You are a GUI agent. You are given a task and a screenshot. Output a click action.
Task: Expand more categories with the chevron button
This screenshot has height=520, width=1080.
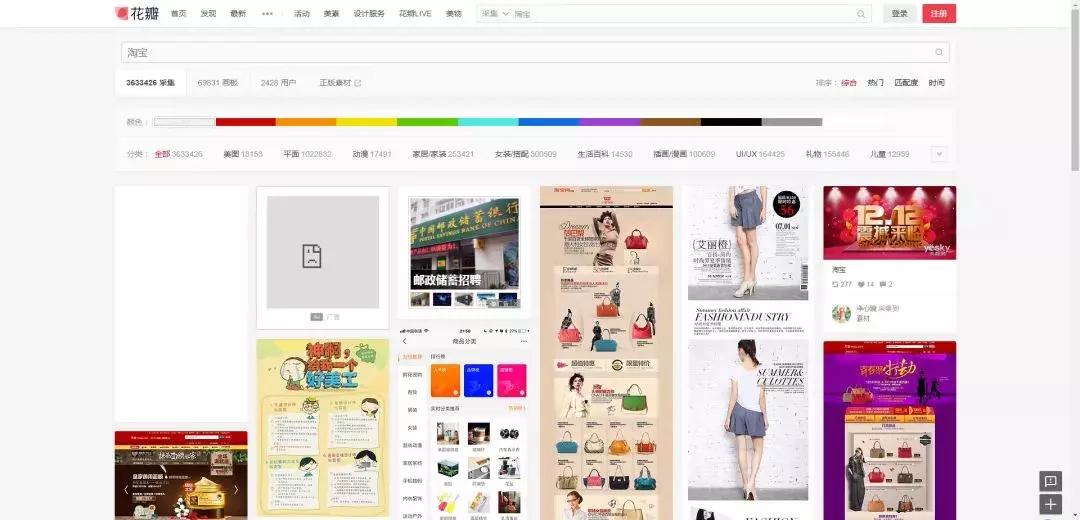pyautogui.click(x=939, y=154)
